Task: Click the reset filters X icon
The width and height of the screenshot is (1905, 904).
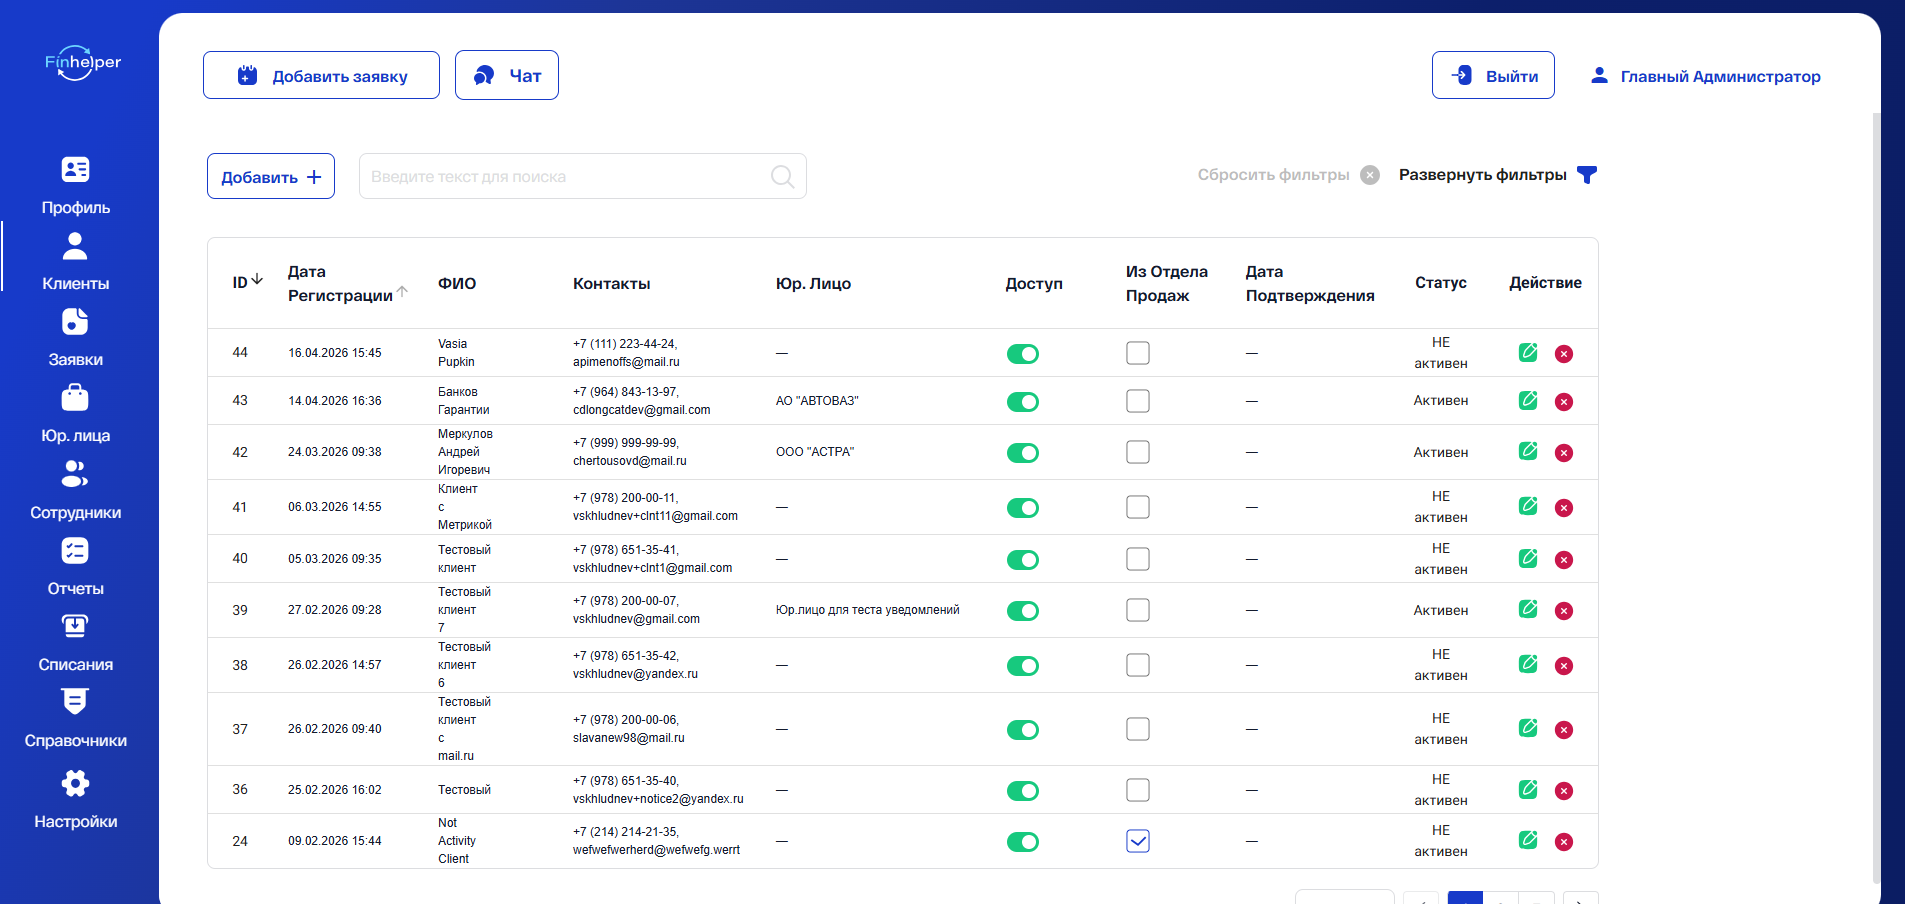Action: tap(1370, 175)
